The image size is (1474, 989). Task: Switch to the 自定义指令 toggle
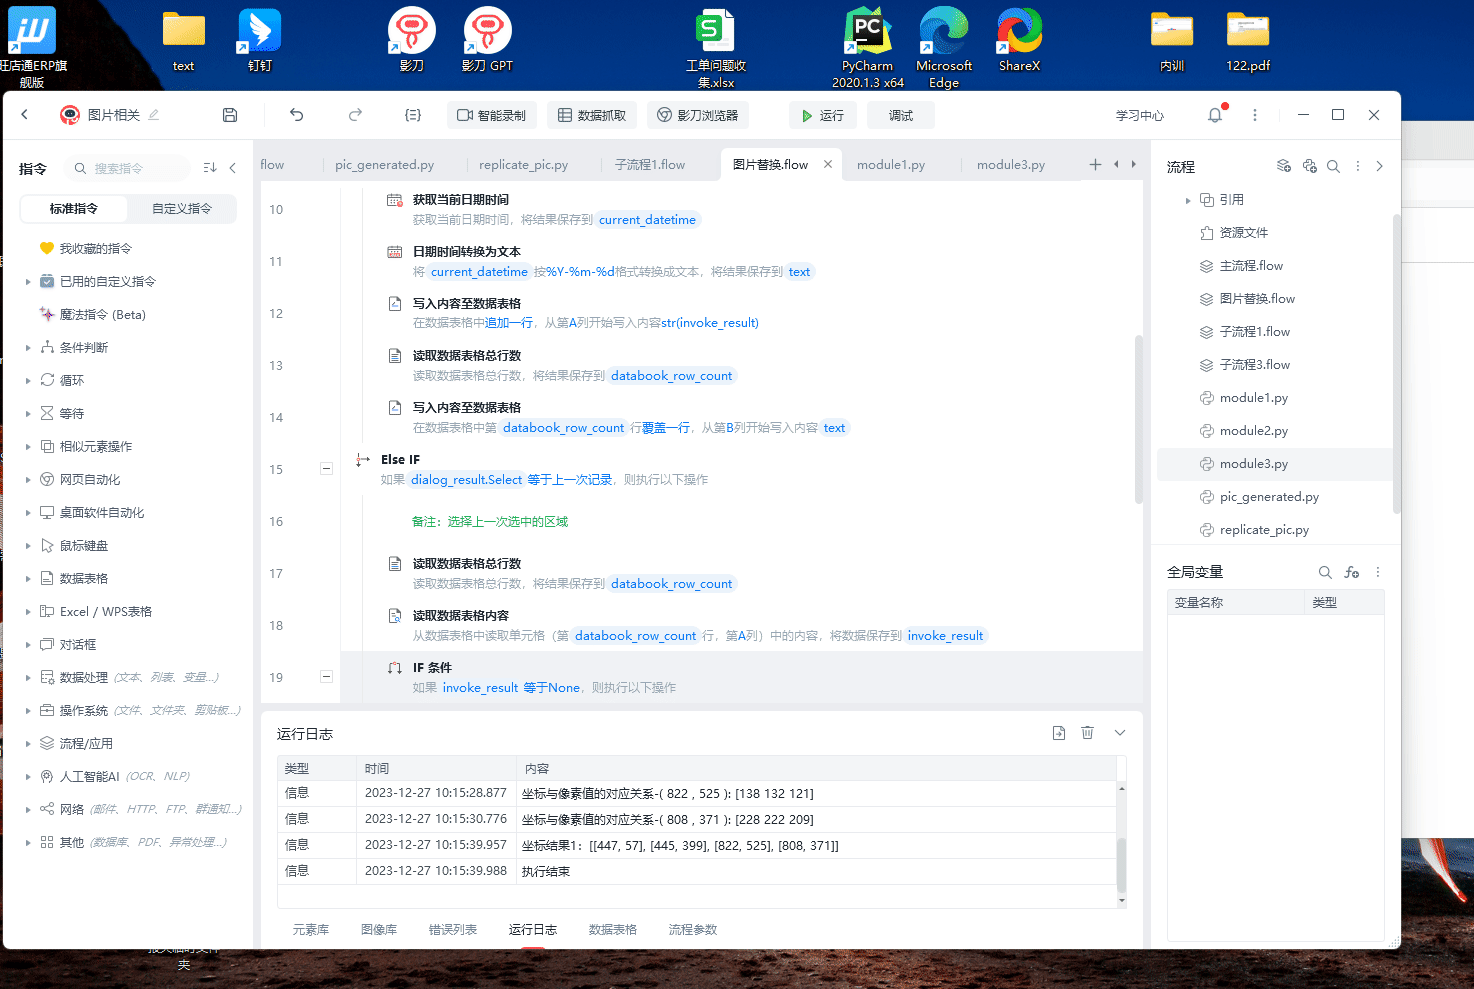(181, 209)
